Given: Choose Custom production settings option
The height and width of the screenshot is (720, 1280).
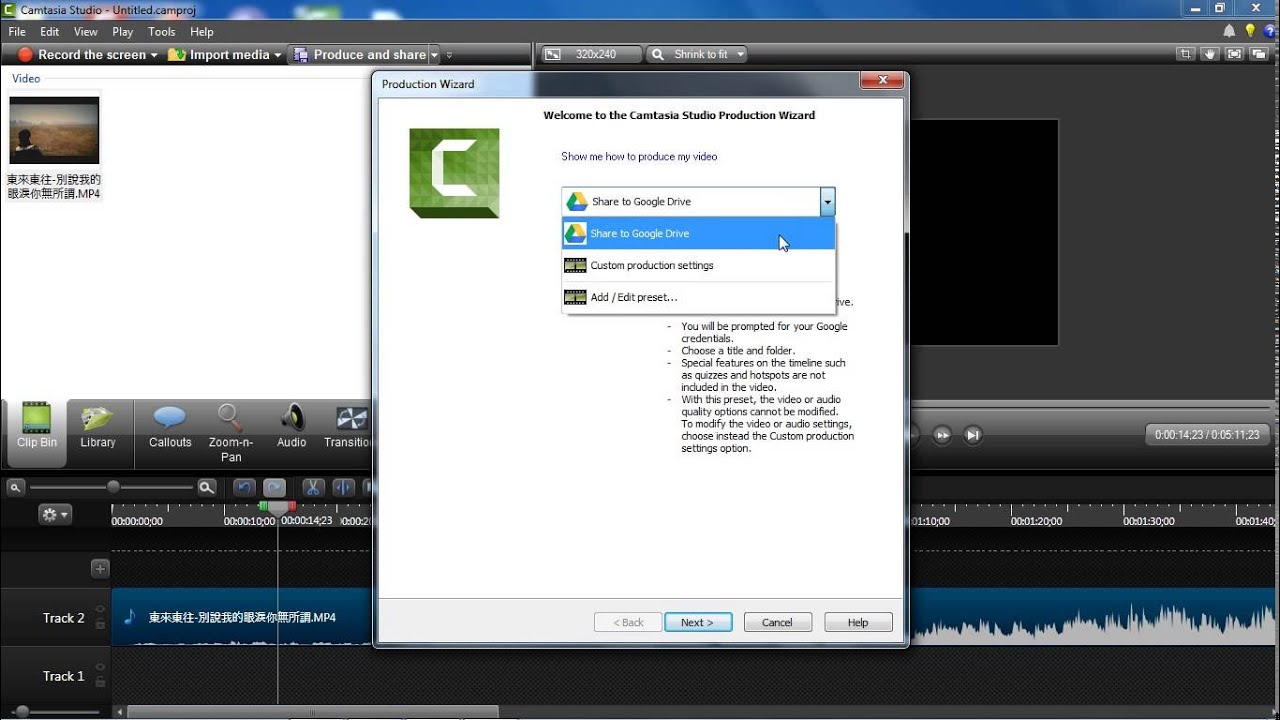Looking at the screenshot, I should point(698,266).
